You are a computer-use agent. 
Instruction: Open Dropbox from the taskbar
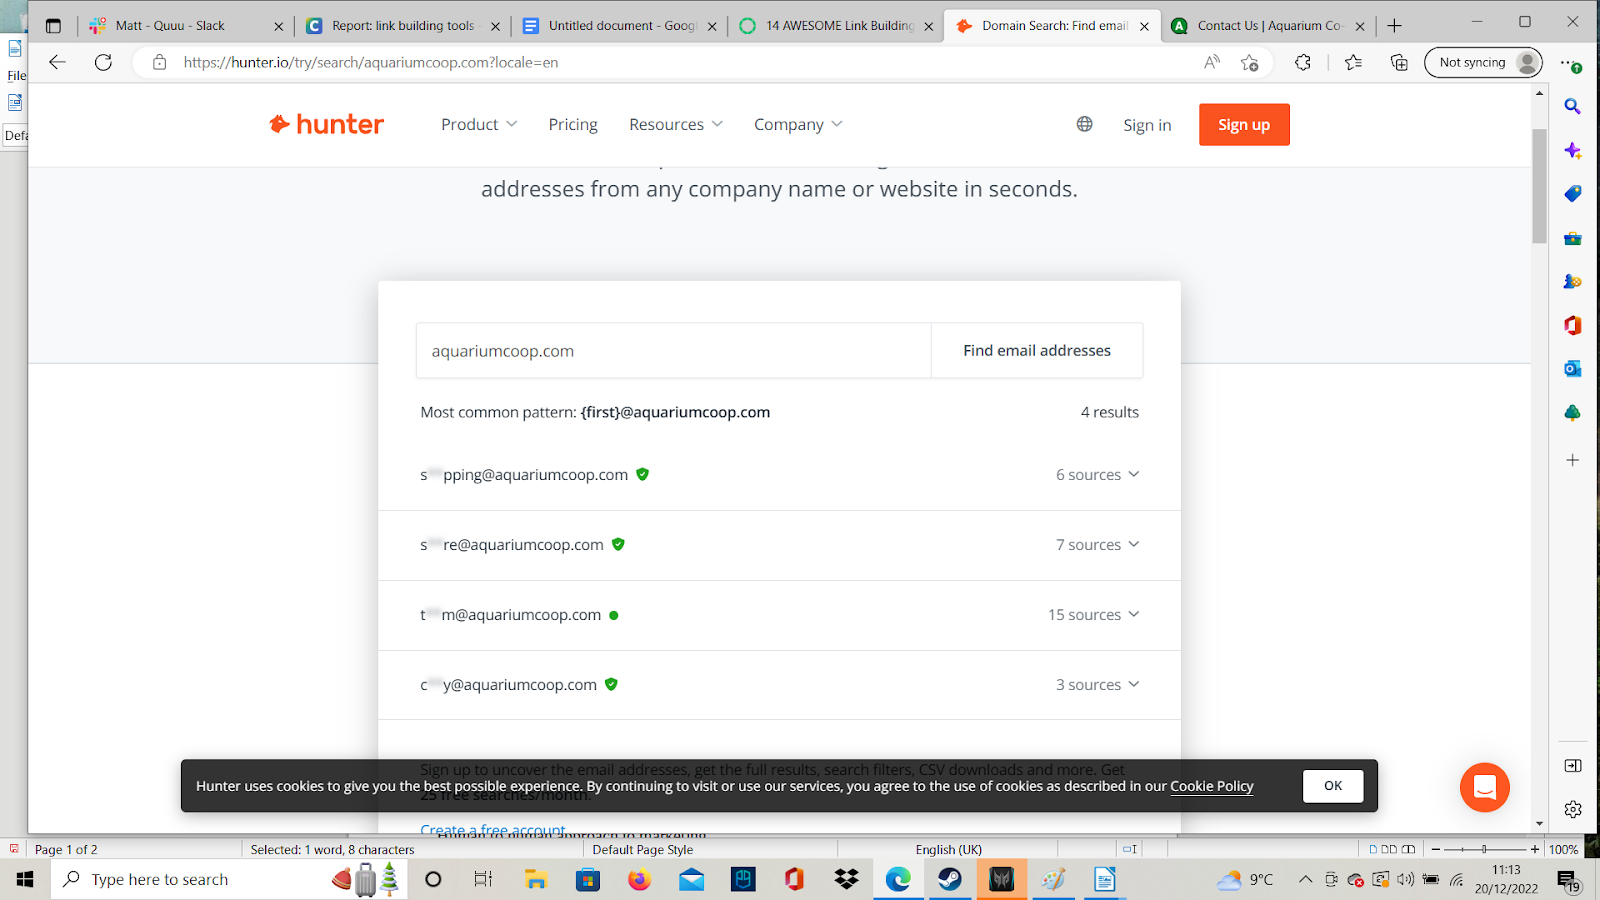846,879
